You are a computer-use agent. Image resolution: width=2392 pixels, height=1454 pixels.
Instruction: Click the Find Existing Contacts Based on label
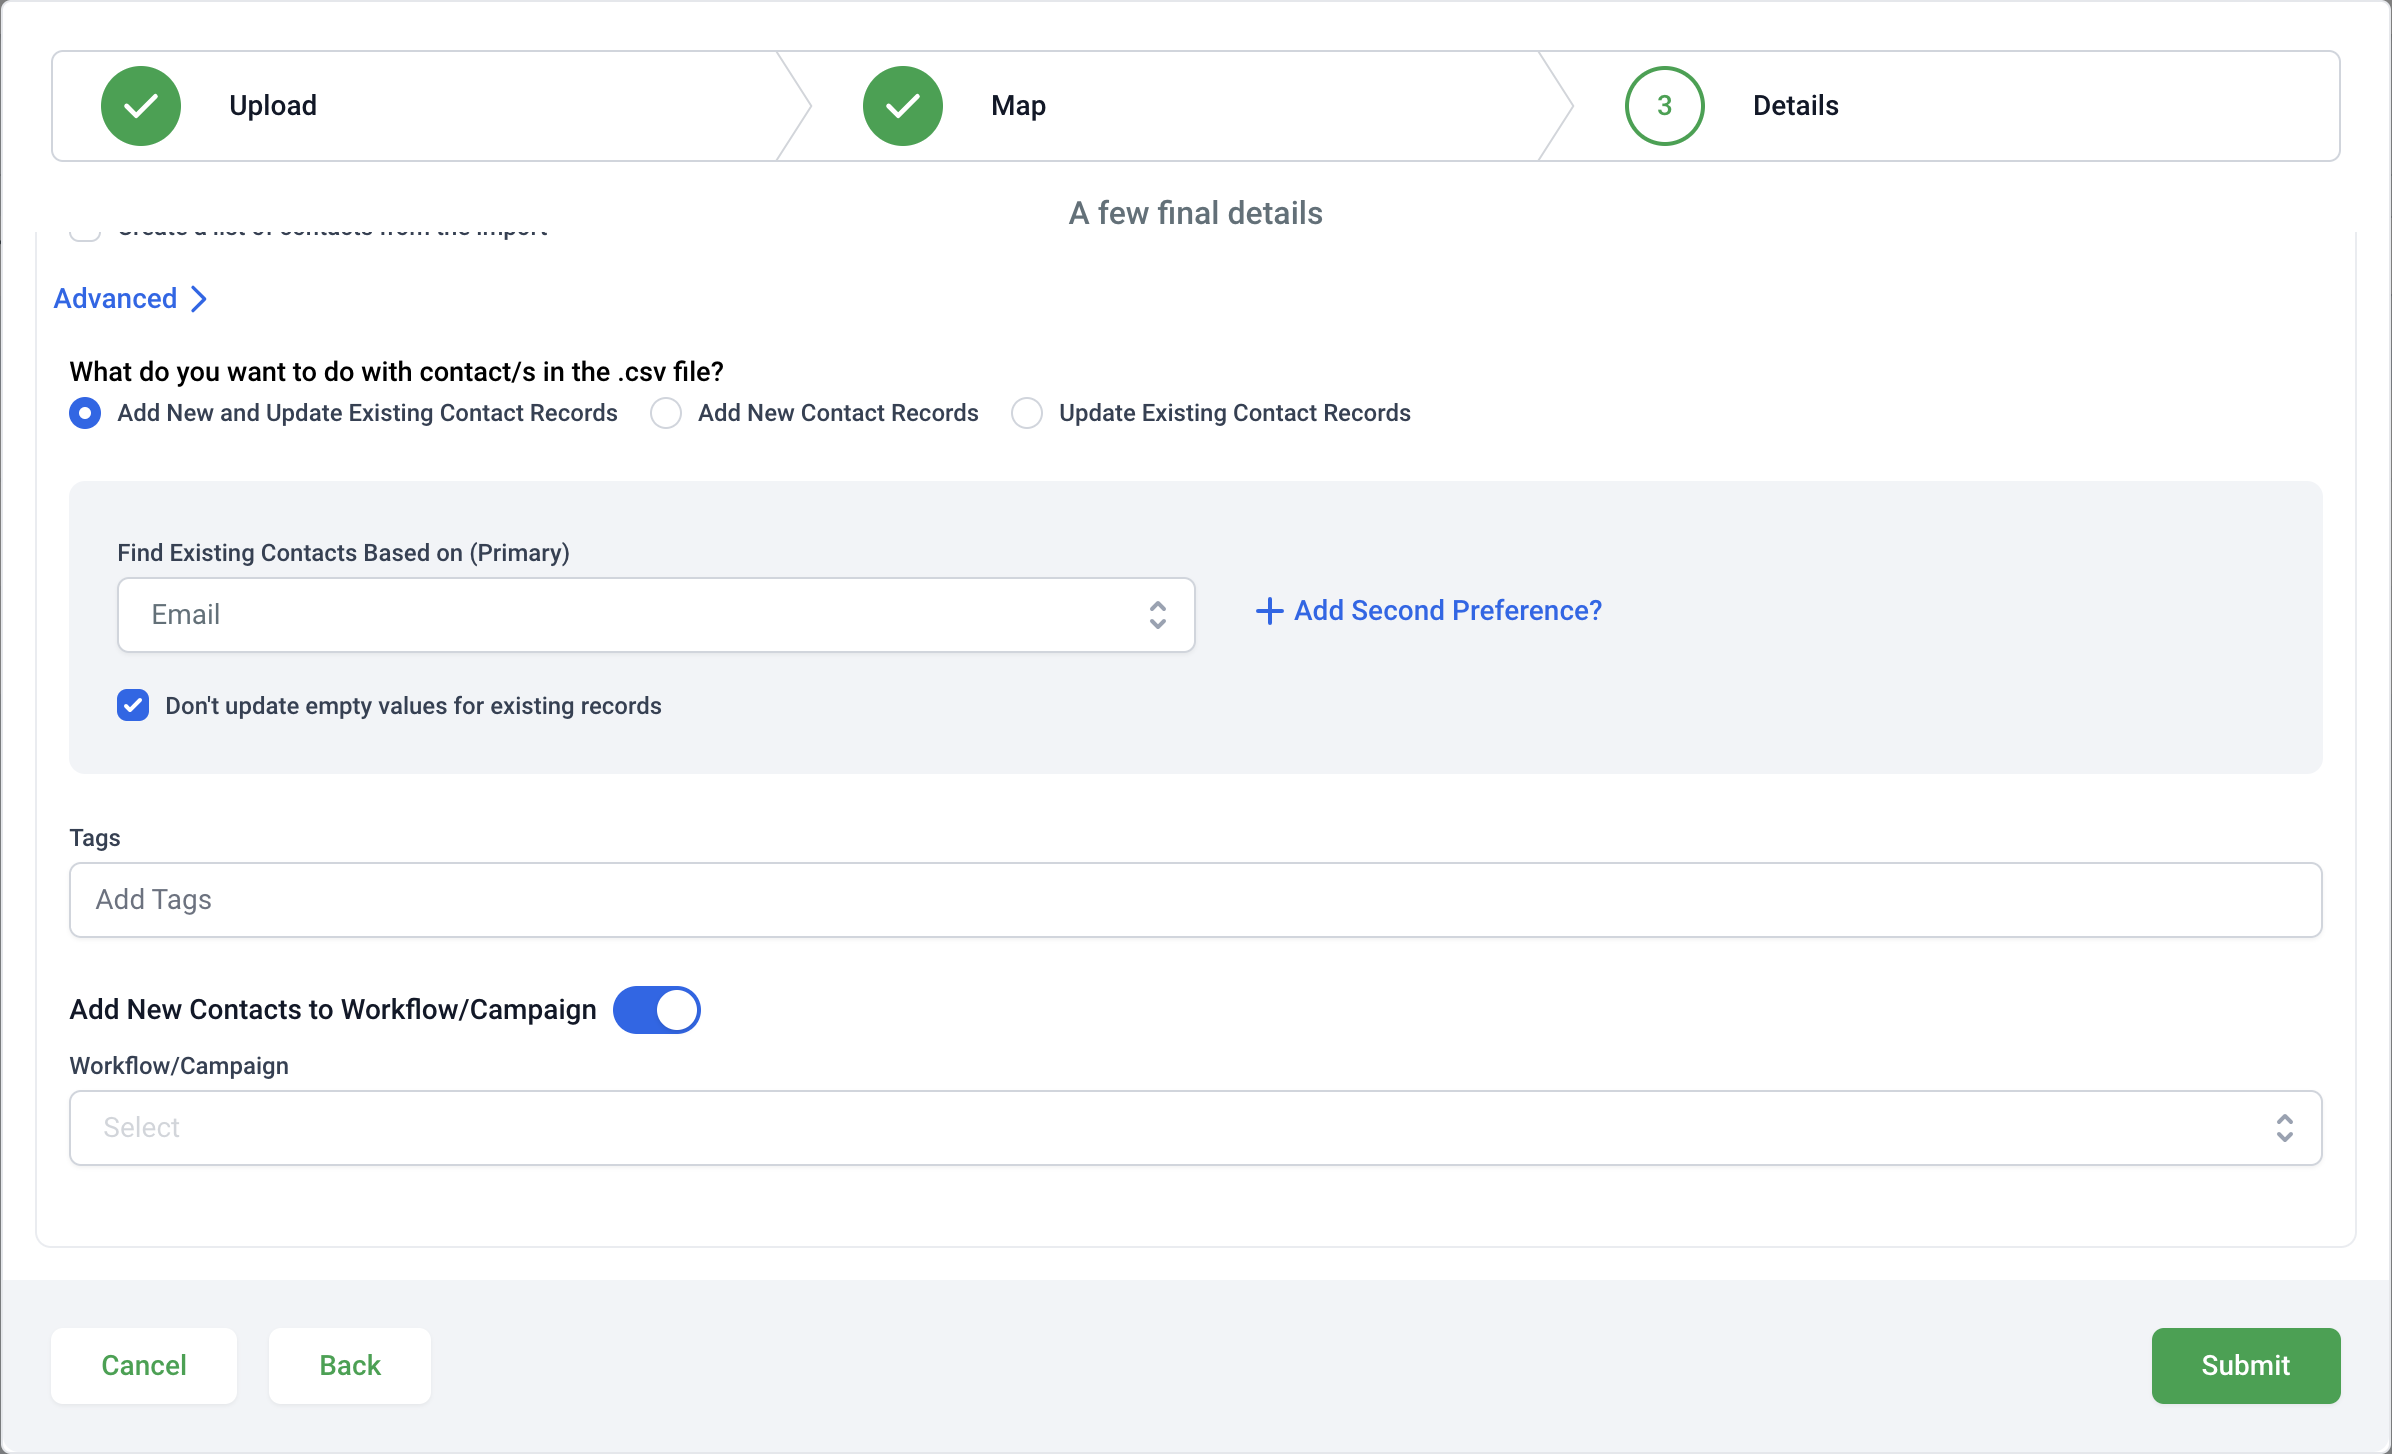point(343,553)
